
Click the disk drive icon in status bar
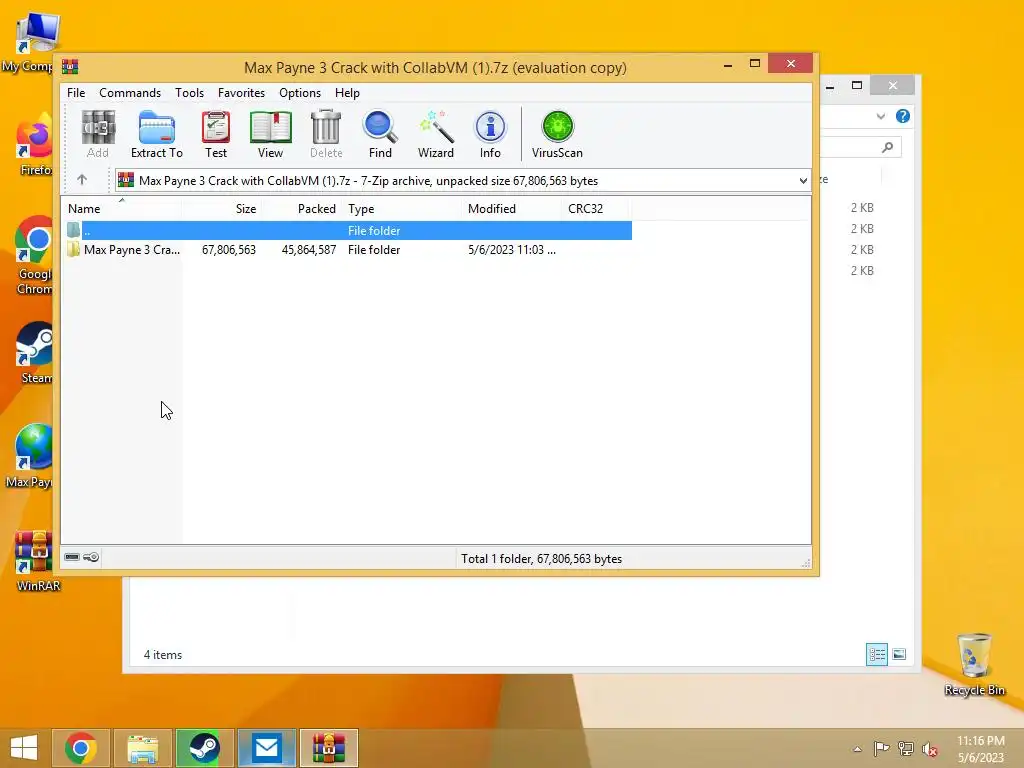pyautogui.click(x=72, y=557)
